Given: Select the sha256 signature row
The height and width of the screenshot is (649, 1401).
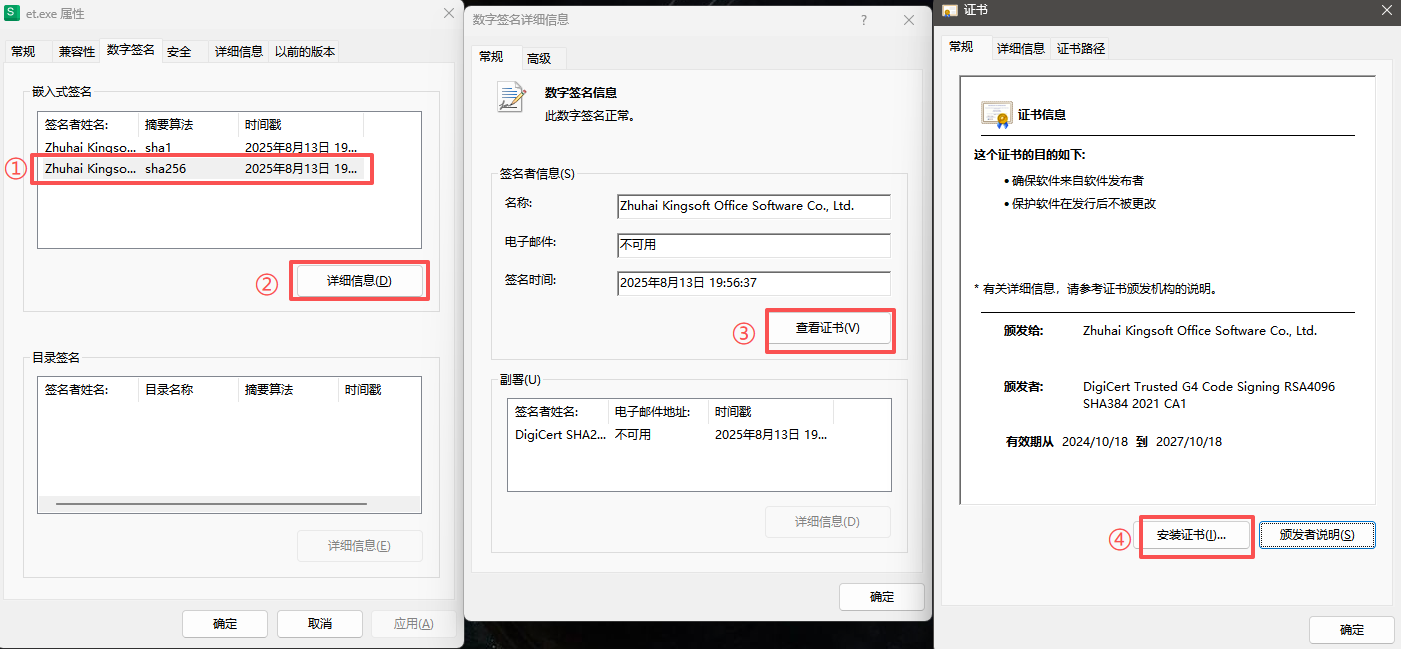Looking at the screenshot, I should pos(200,169).
